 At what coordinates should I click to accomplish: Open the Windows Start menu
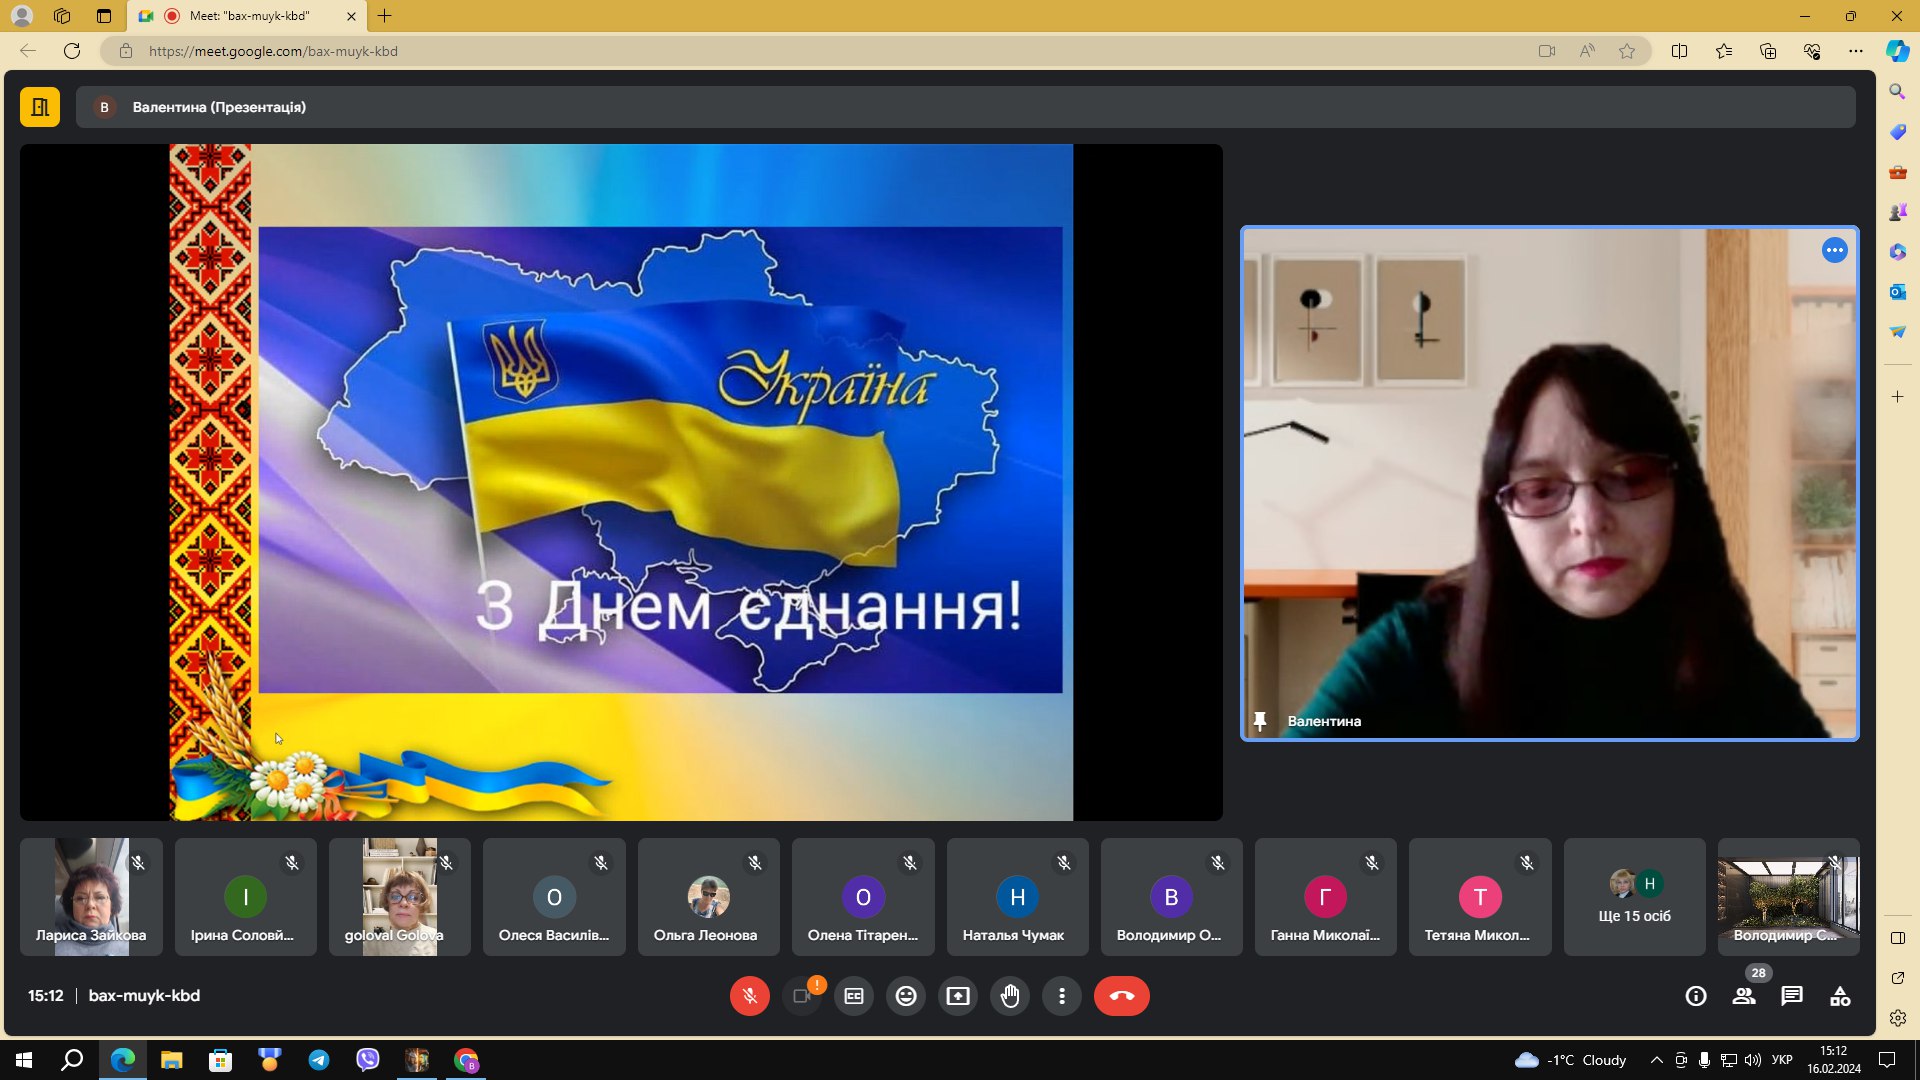pyautogui.click(x=24, y=1060)
